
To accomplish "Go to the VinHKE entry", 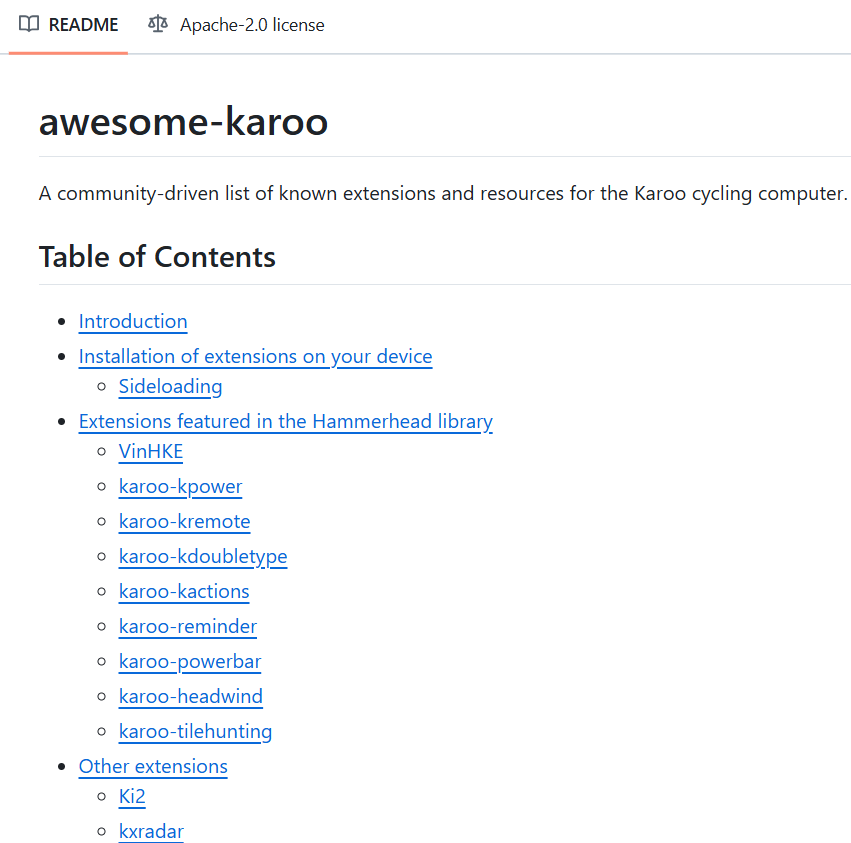I will (x=151, y=452).
